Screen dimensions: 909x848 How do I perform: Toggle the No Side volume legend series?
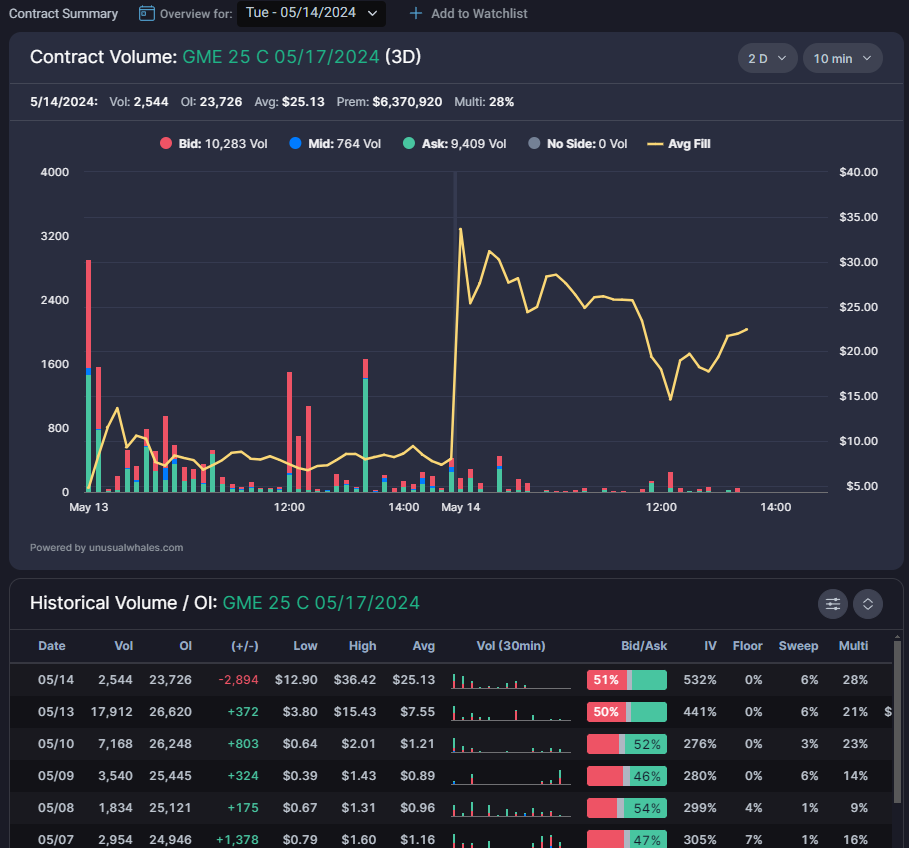(x=577, y=144)
